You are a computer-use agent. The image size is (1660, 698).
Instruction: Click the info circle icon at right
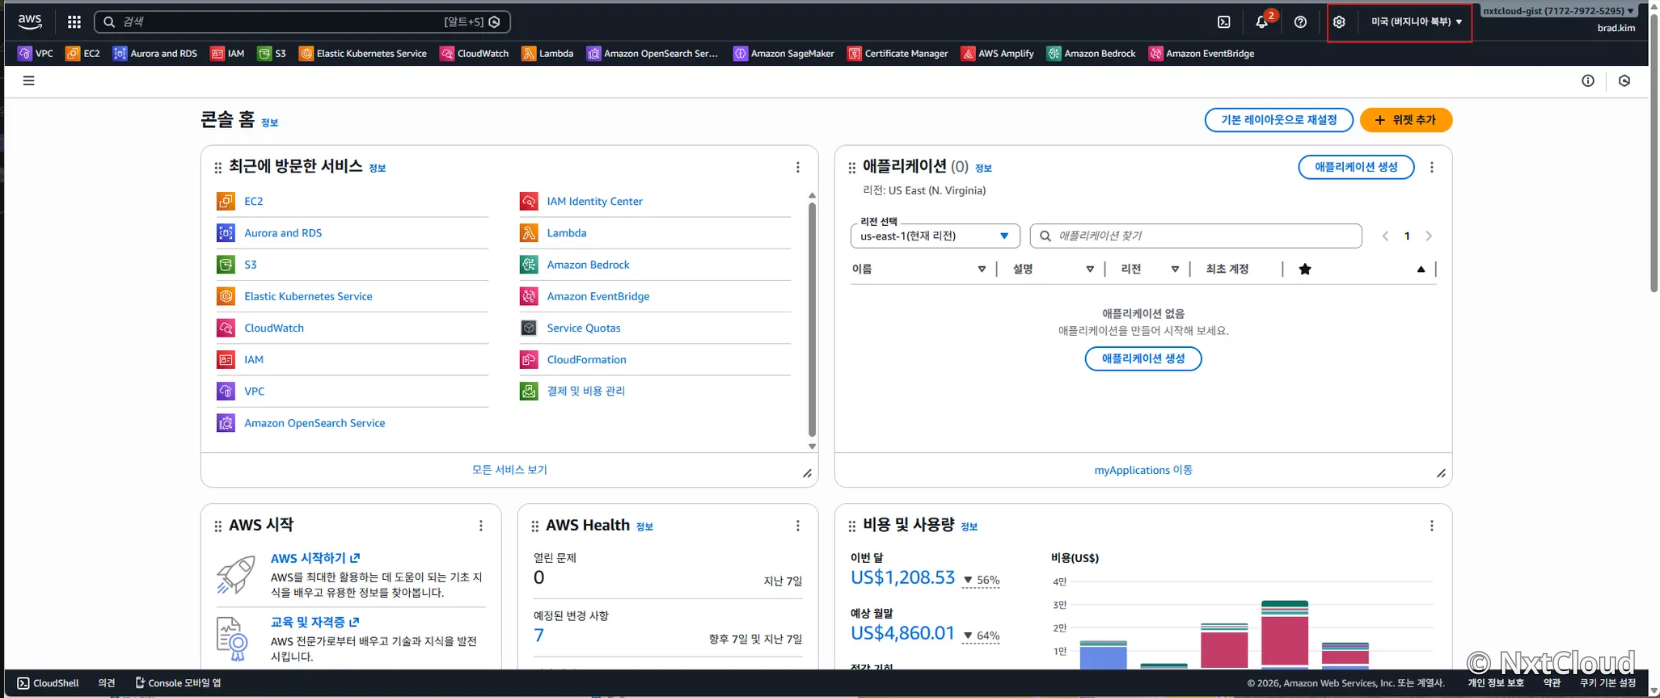pos(1588,81)
